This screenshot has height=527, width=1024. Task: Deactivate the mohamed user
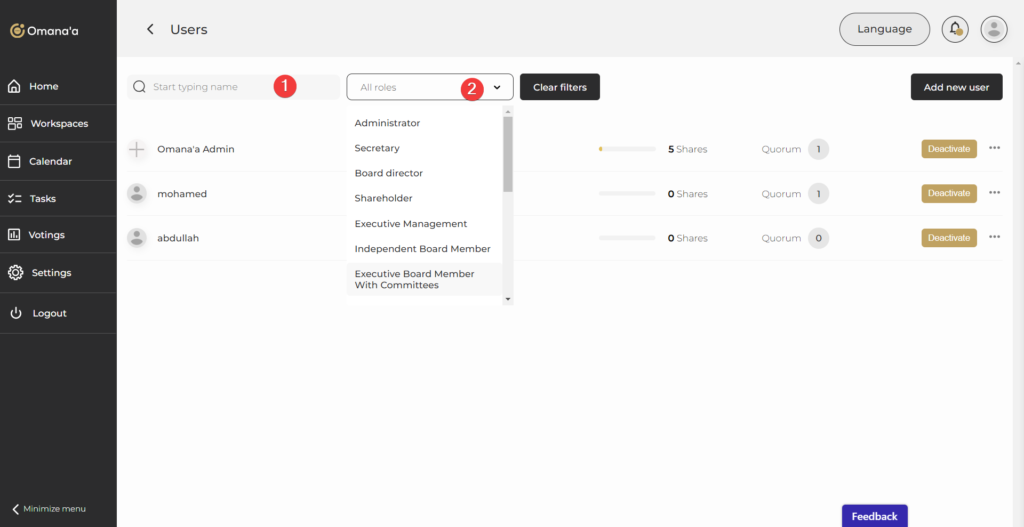click(x=948, y=193)
